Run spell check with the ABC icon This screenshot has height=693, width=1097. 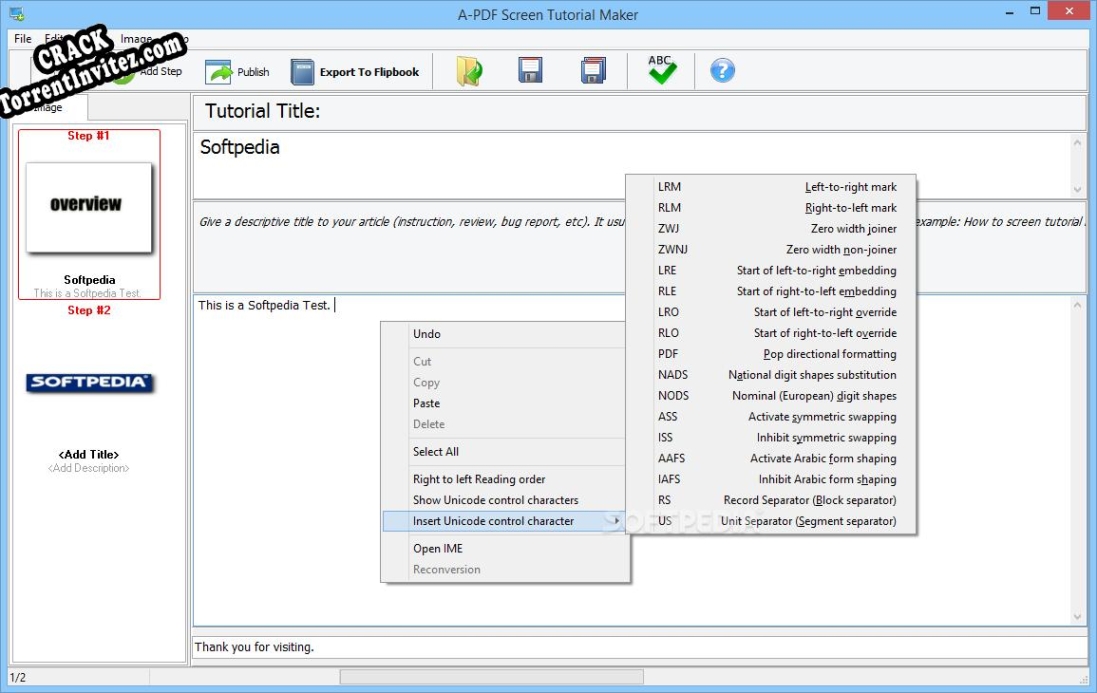coord(659,70)
